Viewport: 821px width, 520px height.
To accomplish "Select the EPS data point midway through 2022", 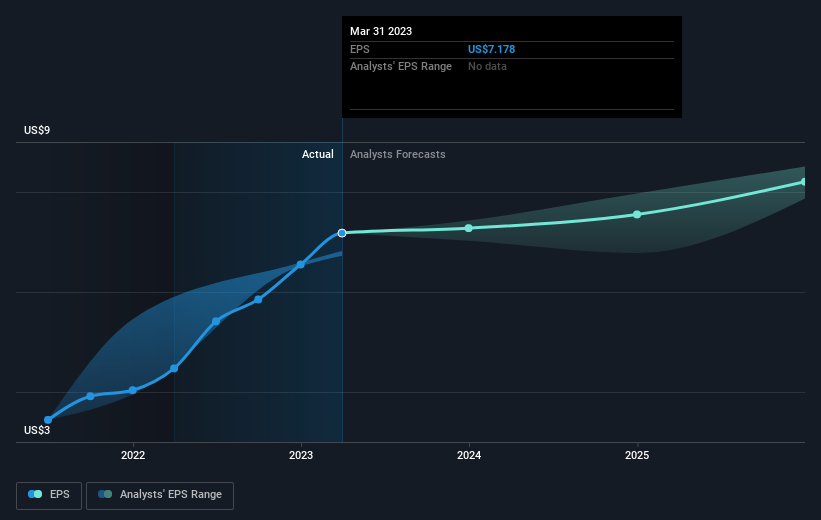I will tap(217, 321).
